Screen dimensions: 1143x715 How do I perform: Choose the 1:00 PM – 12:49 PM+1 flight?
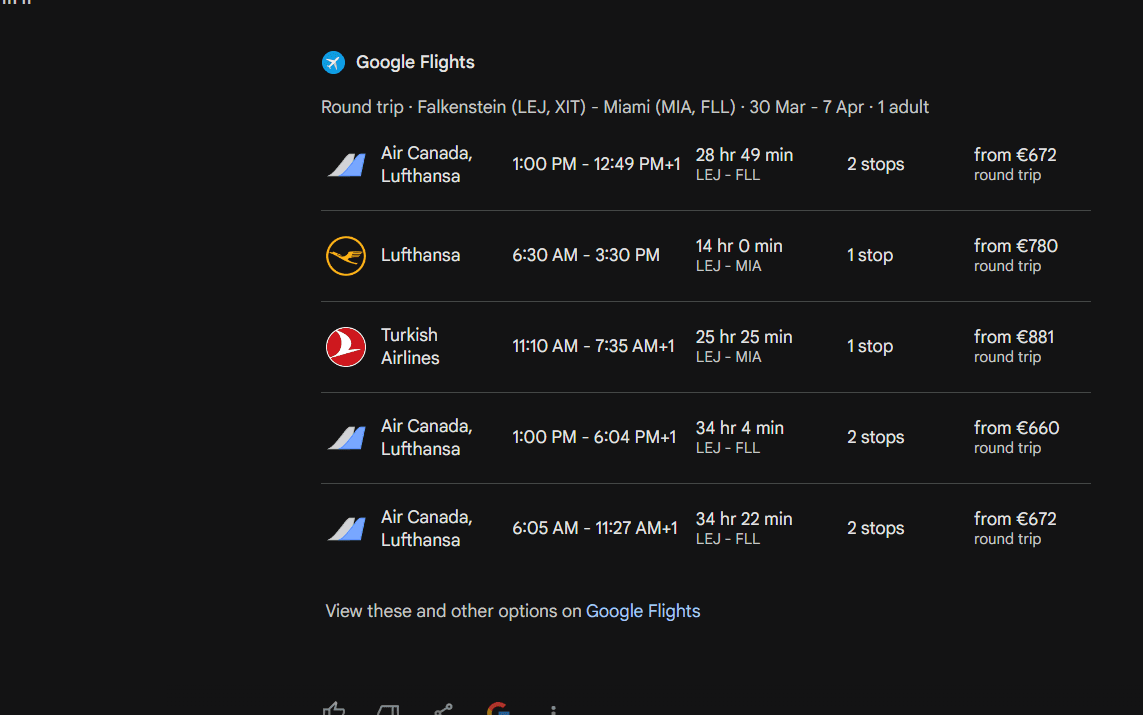pyautogui.click(x=596, y=164)
